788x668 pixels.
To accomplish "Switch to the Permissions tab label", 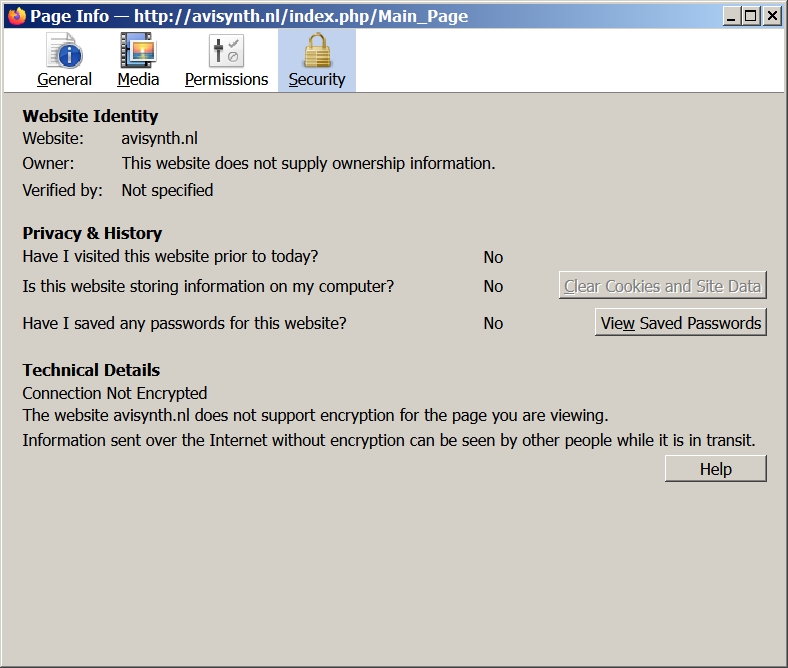I will tap(226, 79).
